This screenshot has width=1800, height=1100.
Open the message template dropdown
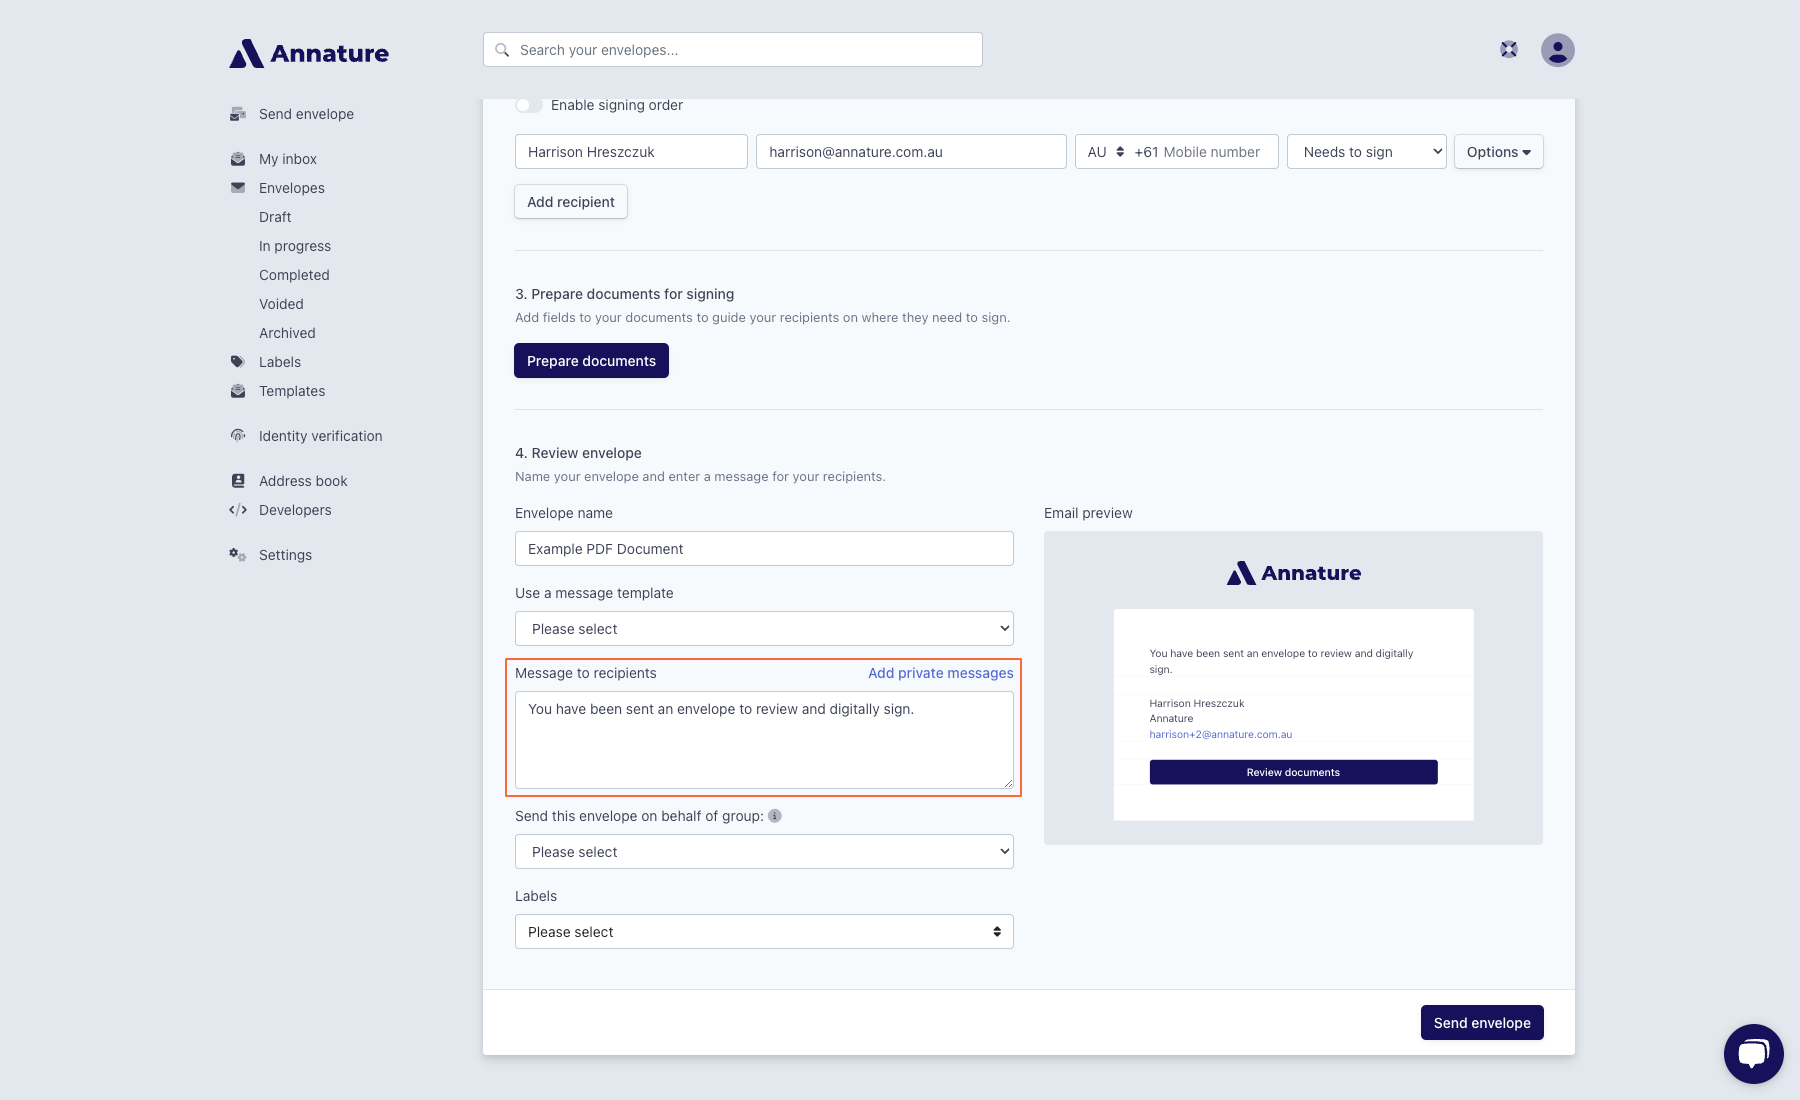coord(764,629)
